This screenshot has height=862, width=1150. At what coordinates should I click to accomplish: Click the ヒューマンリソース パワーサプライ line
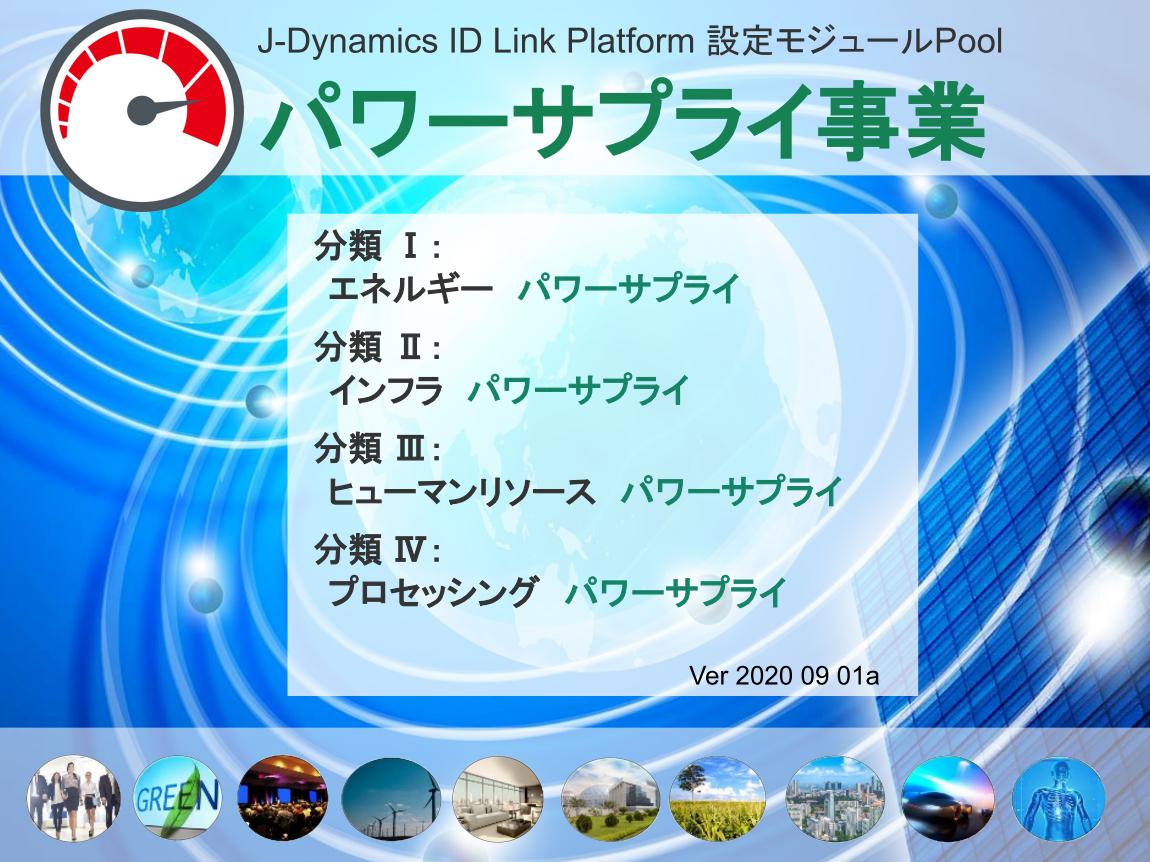584,491
